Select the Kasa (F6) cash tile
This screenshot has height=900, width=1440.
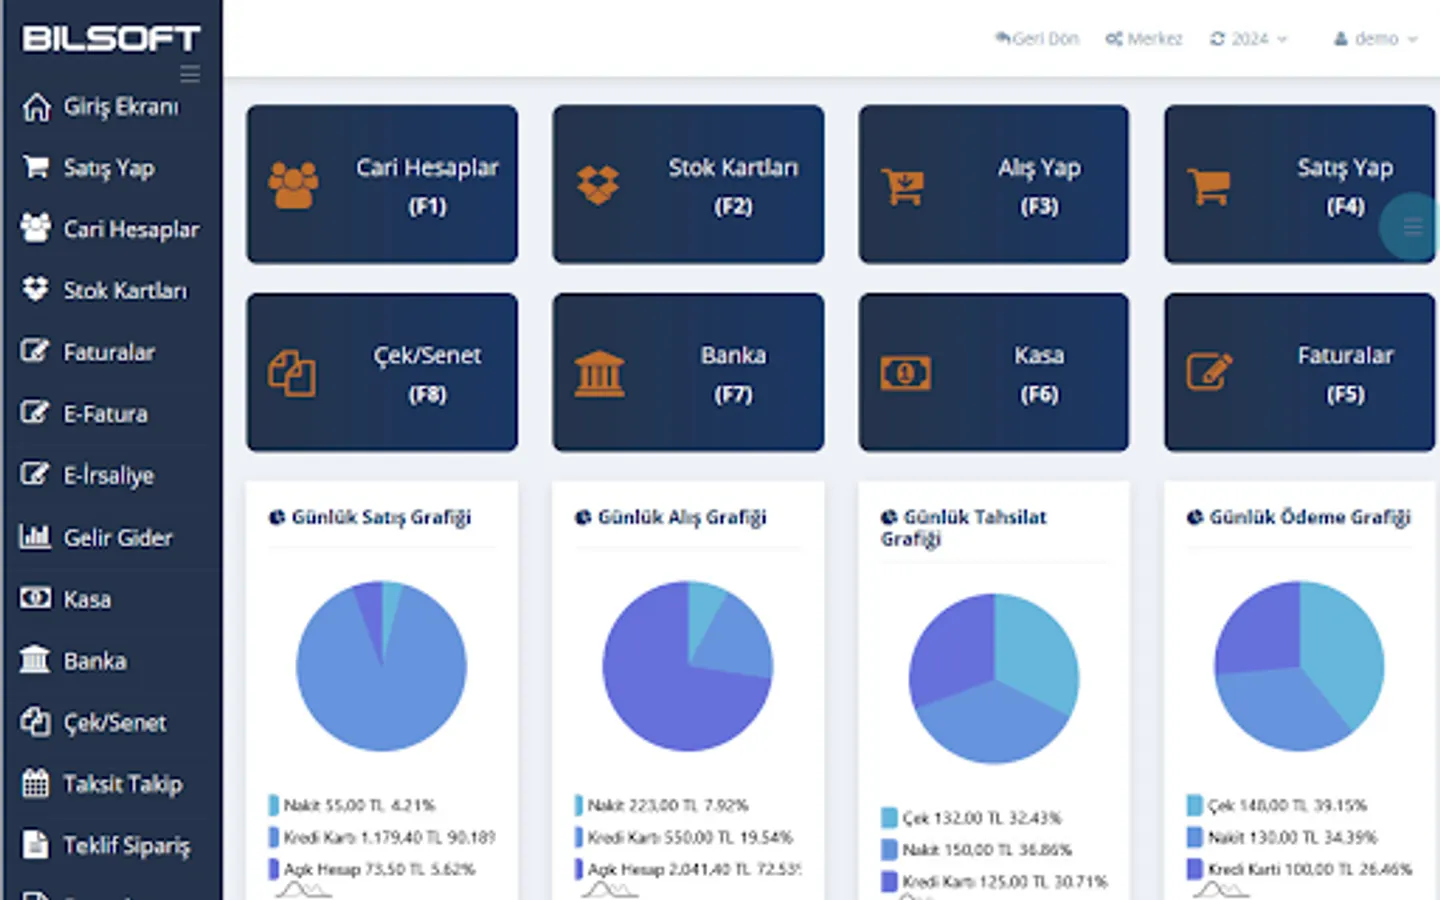pyautogui.click(x=993, y=371)
